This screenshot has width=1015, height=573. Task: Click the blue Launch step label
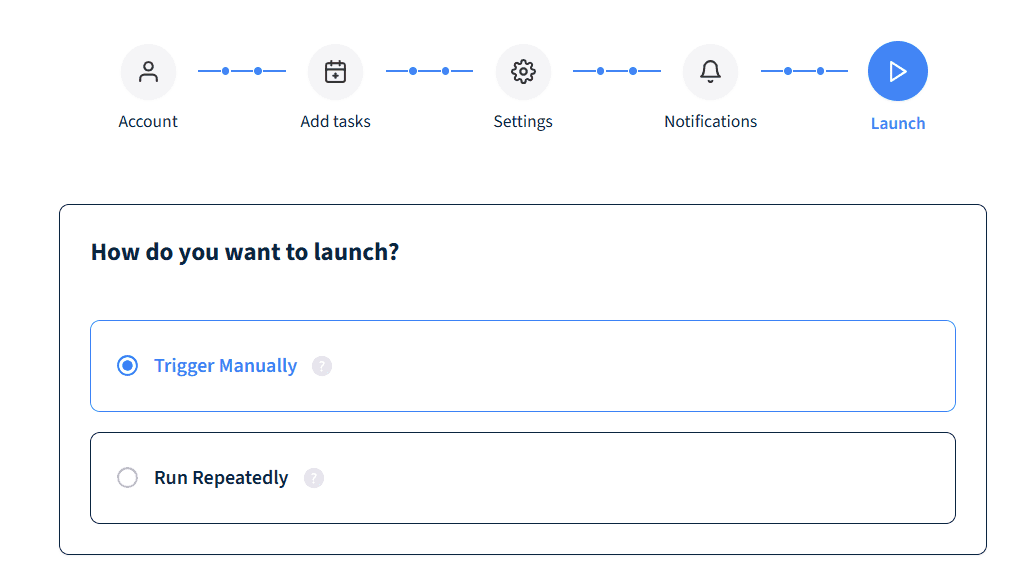(898, 124)
